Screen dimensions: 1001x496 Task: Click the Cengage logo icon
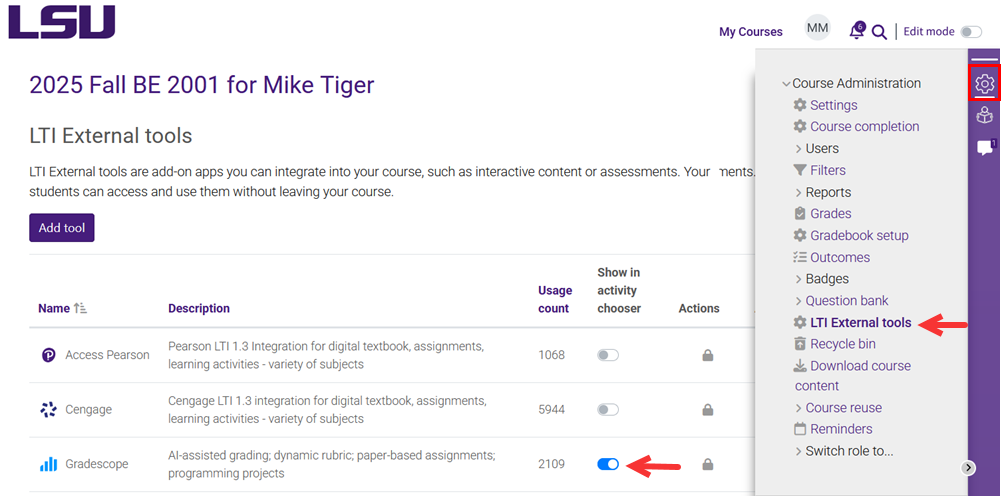[49, 410]
